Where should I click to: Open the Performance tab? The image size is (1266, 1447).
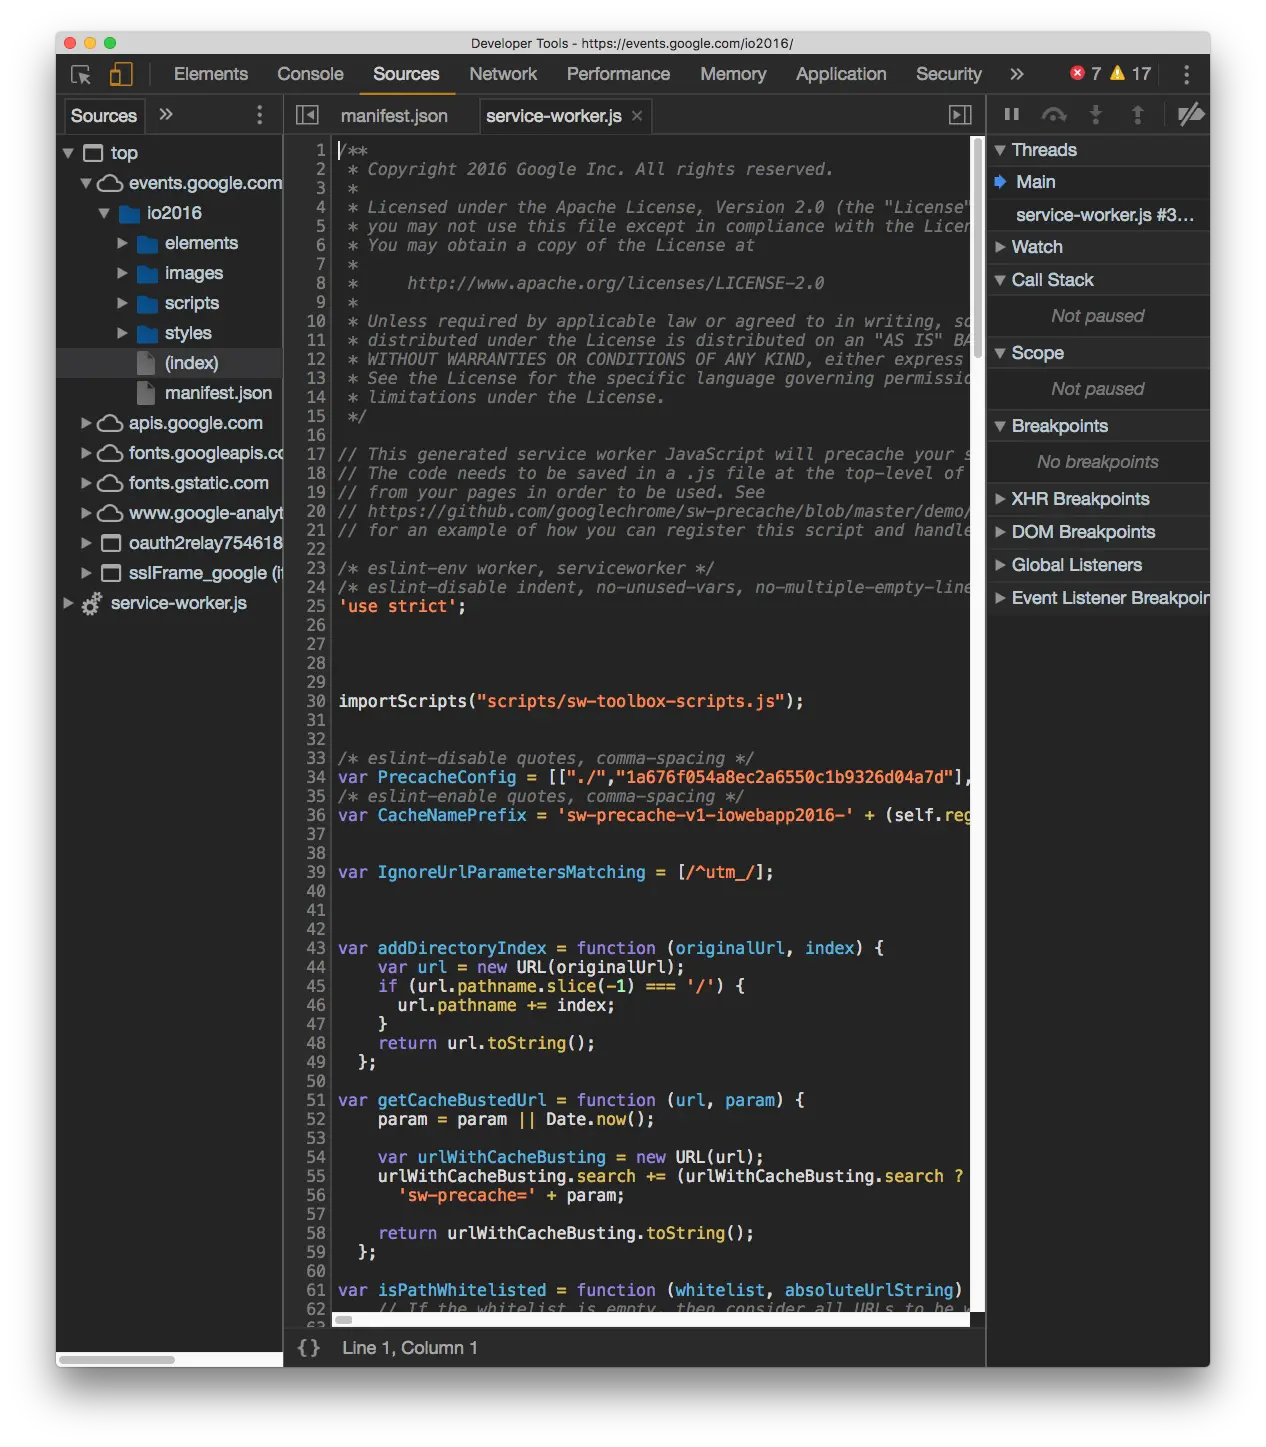click(618, 74)
